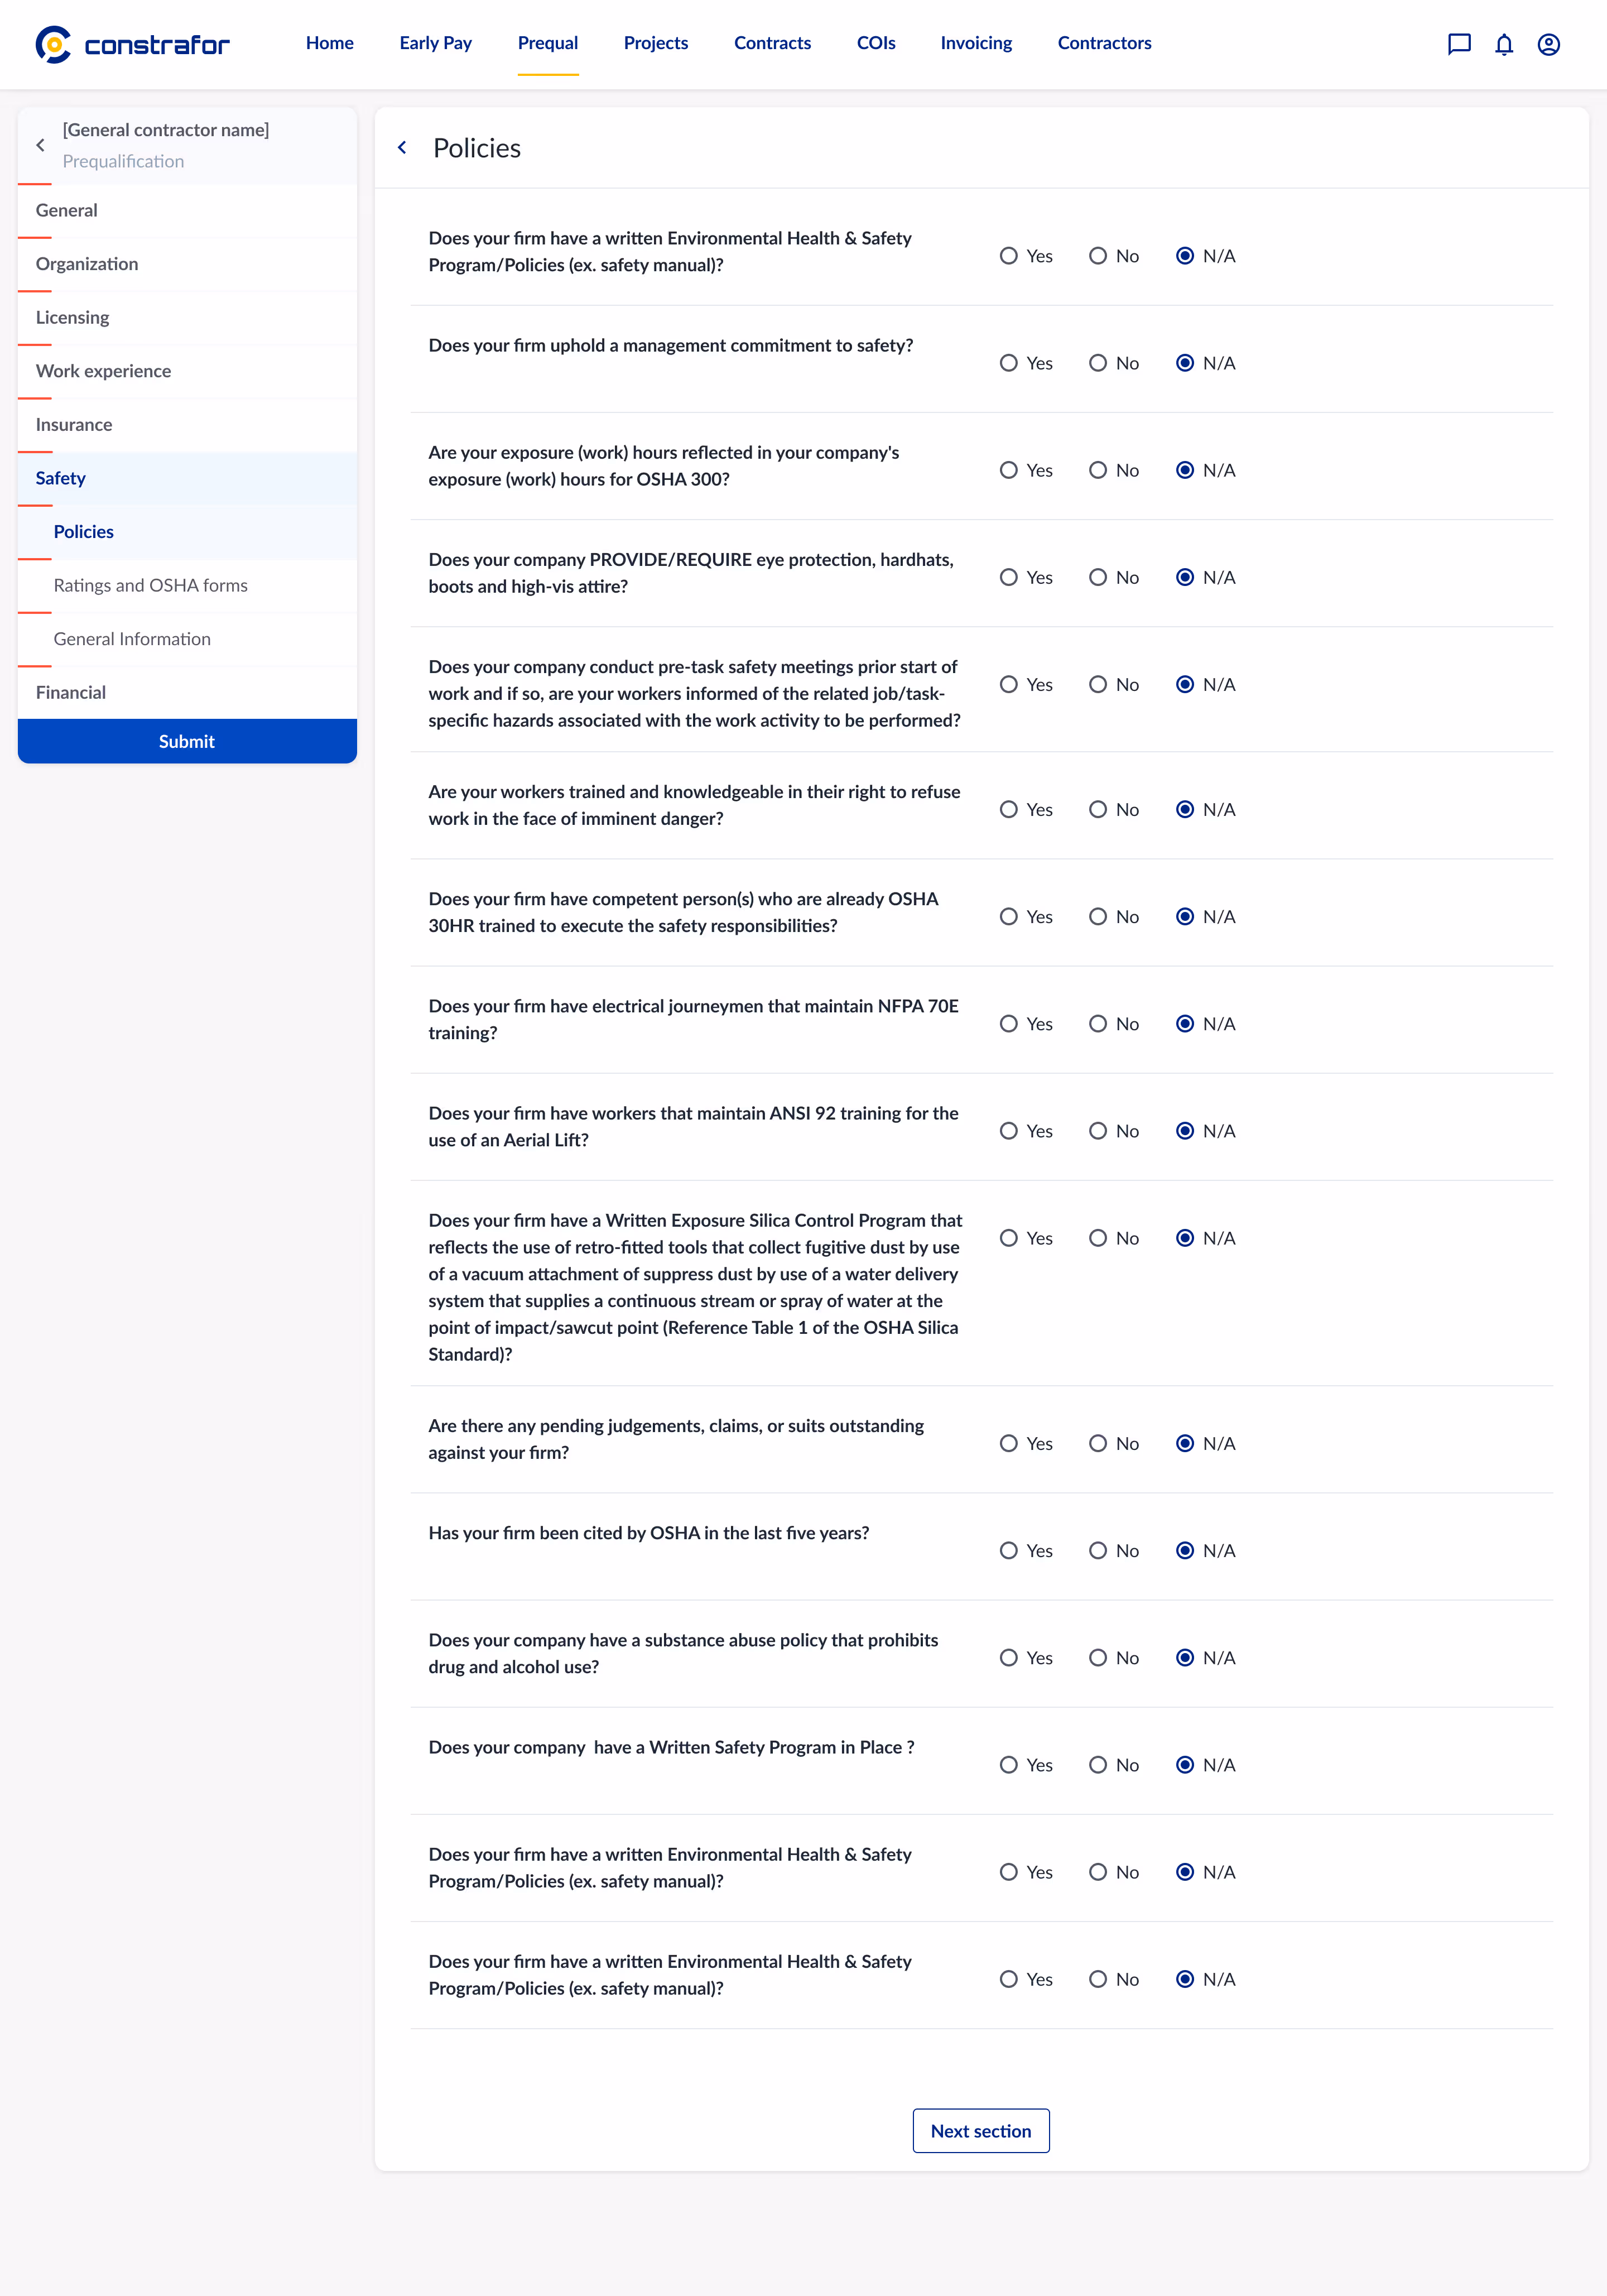Select Yes for NFPA 70E training question
Image resolution: width=1607 pixels, height=2296 pixels.
click(x=1009, y=1023)
